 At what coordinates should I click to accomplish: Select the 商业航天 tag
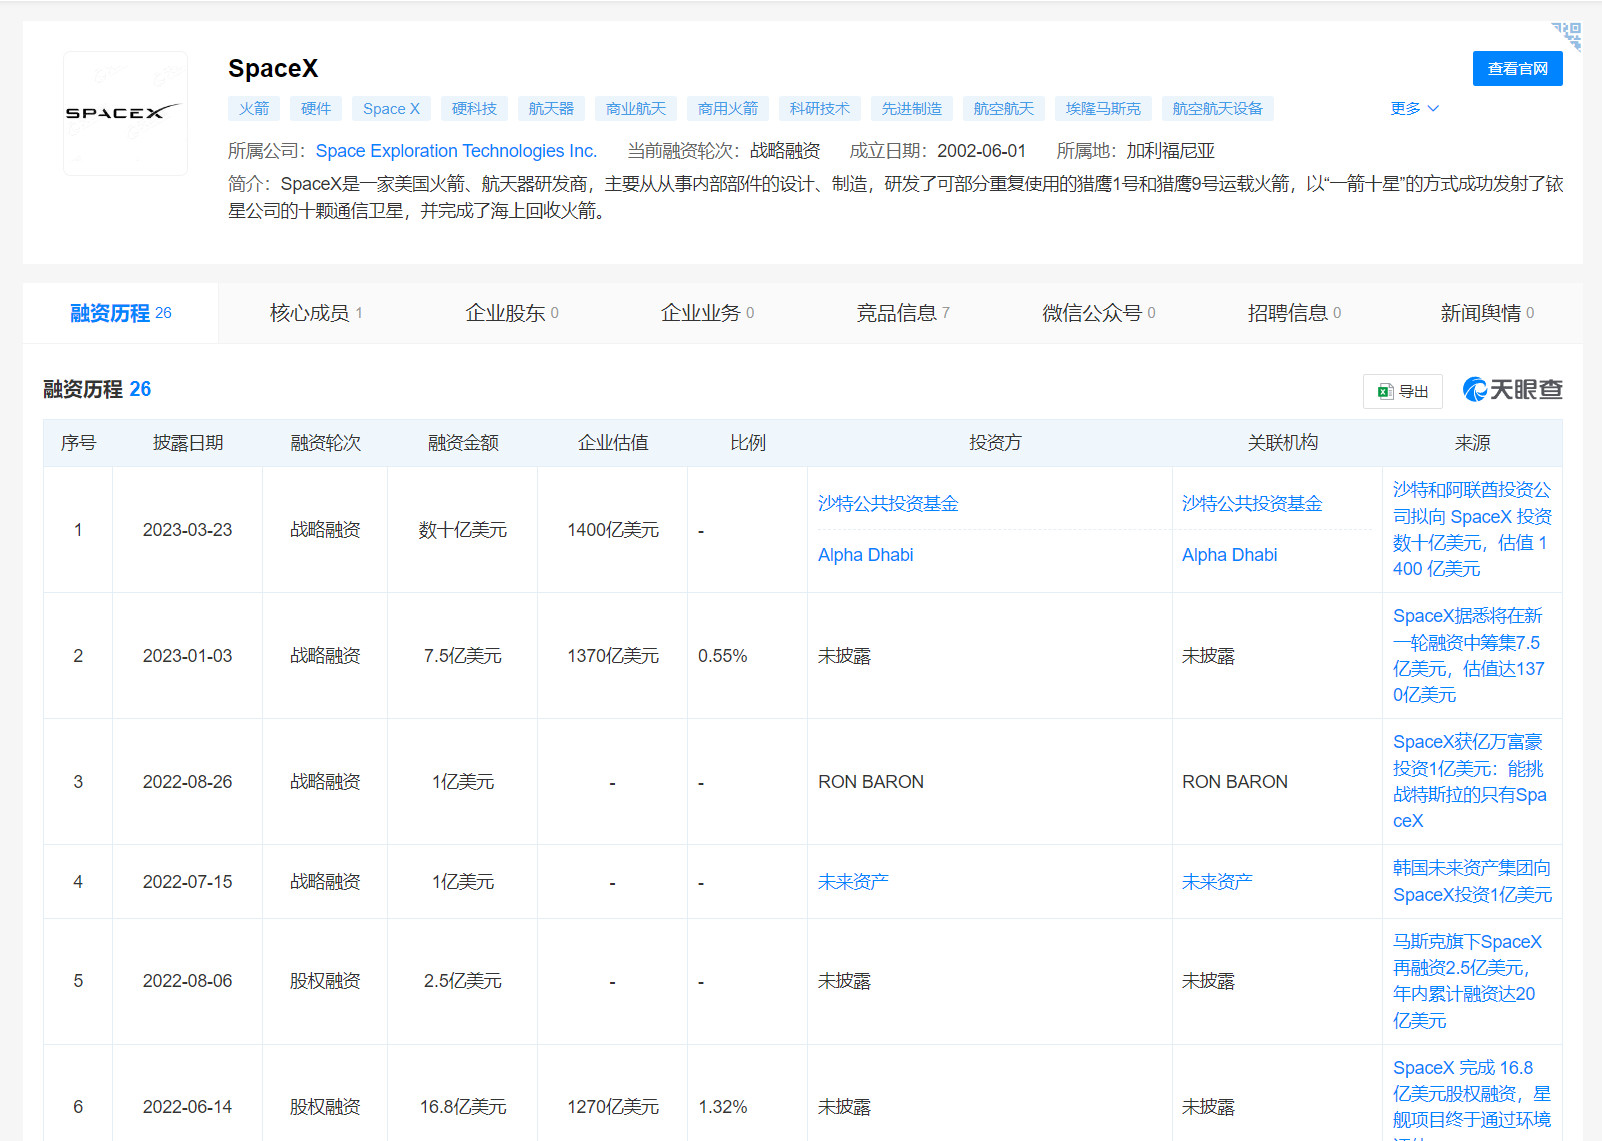point(636,108)
